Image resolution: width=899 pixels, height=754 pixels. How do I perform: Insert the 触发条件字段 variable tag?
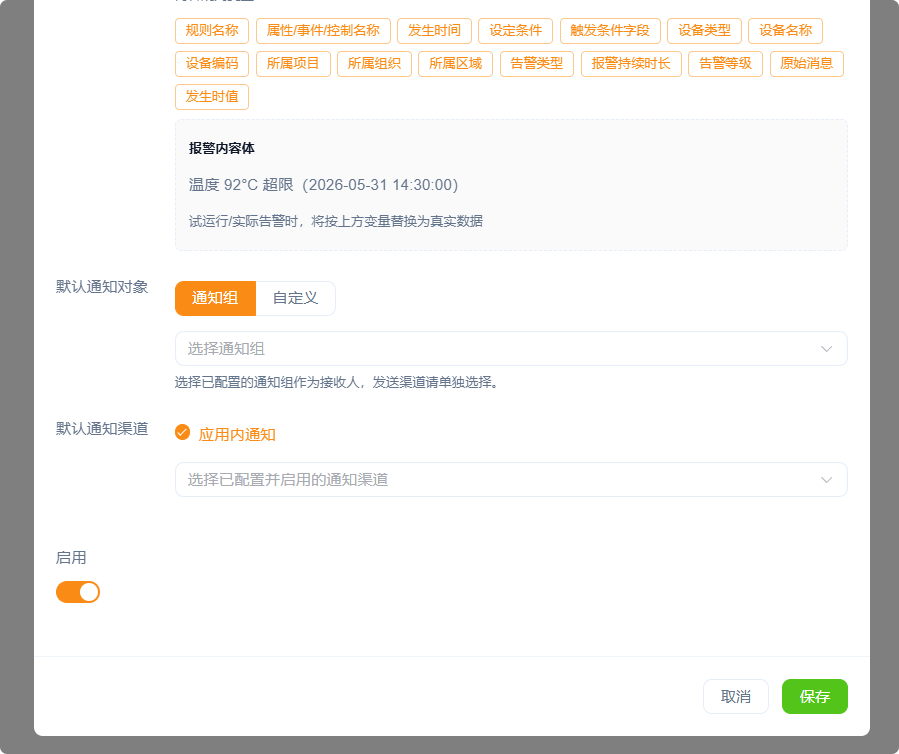pos(610,31)
